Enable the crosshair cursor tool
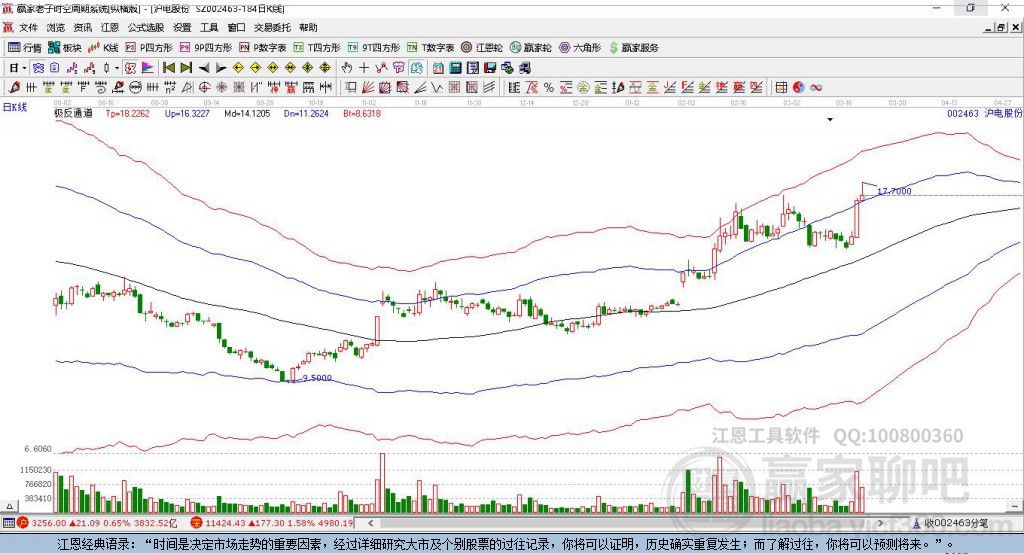Viewport: 1024px width, 554px height. (364, 68)
